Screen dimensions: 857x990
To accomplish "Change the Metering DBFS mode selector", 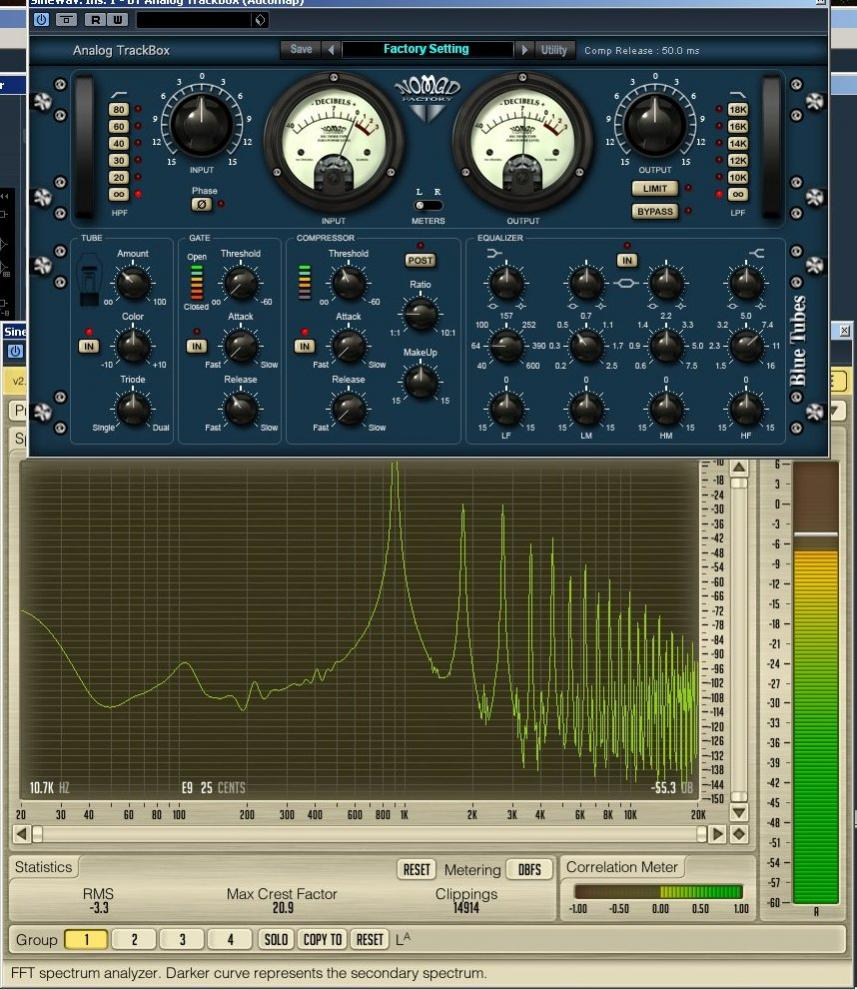I will click(x=529, y=870).
